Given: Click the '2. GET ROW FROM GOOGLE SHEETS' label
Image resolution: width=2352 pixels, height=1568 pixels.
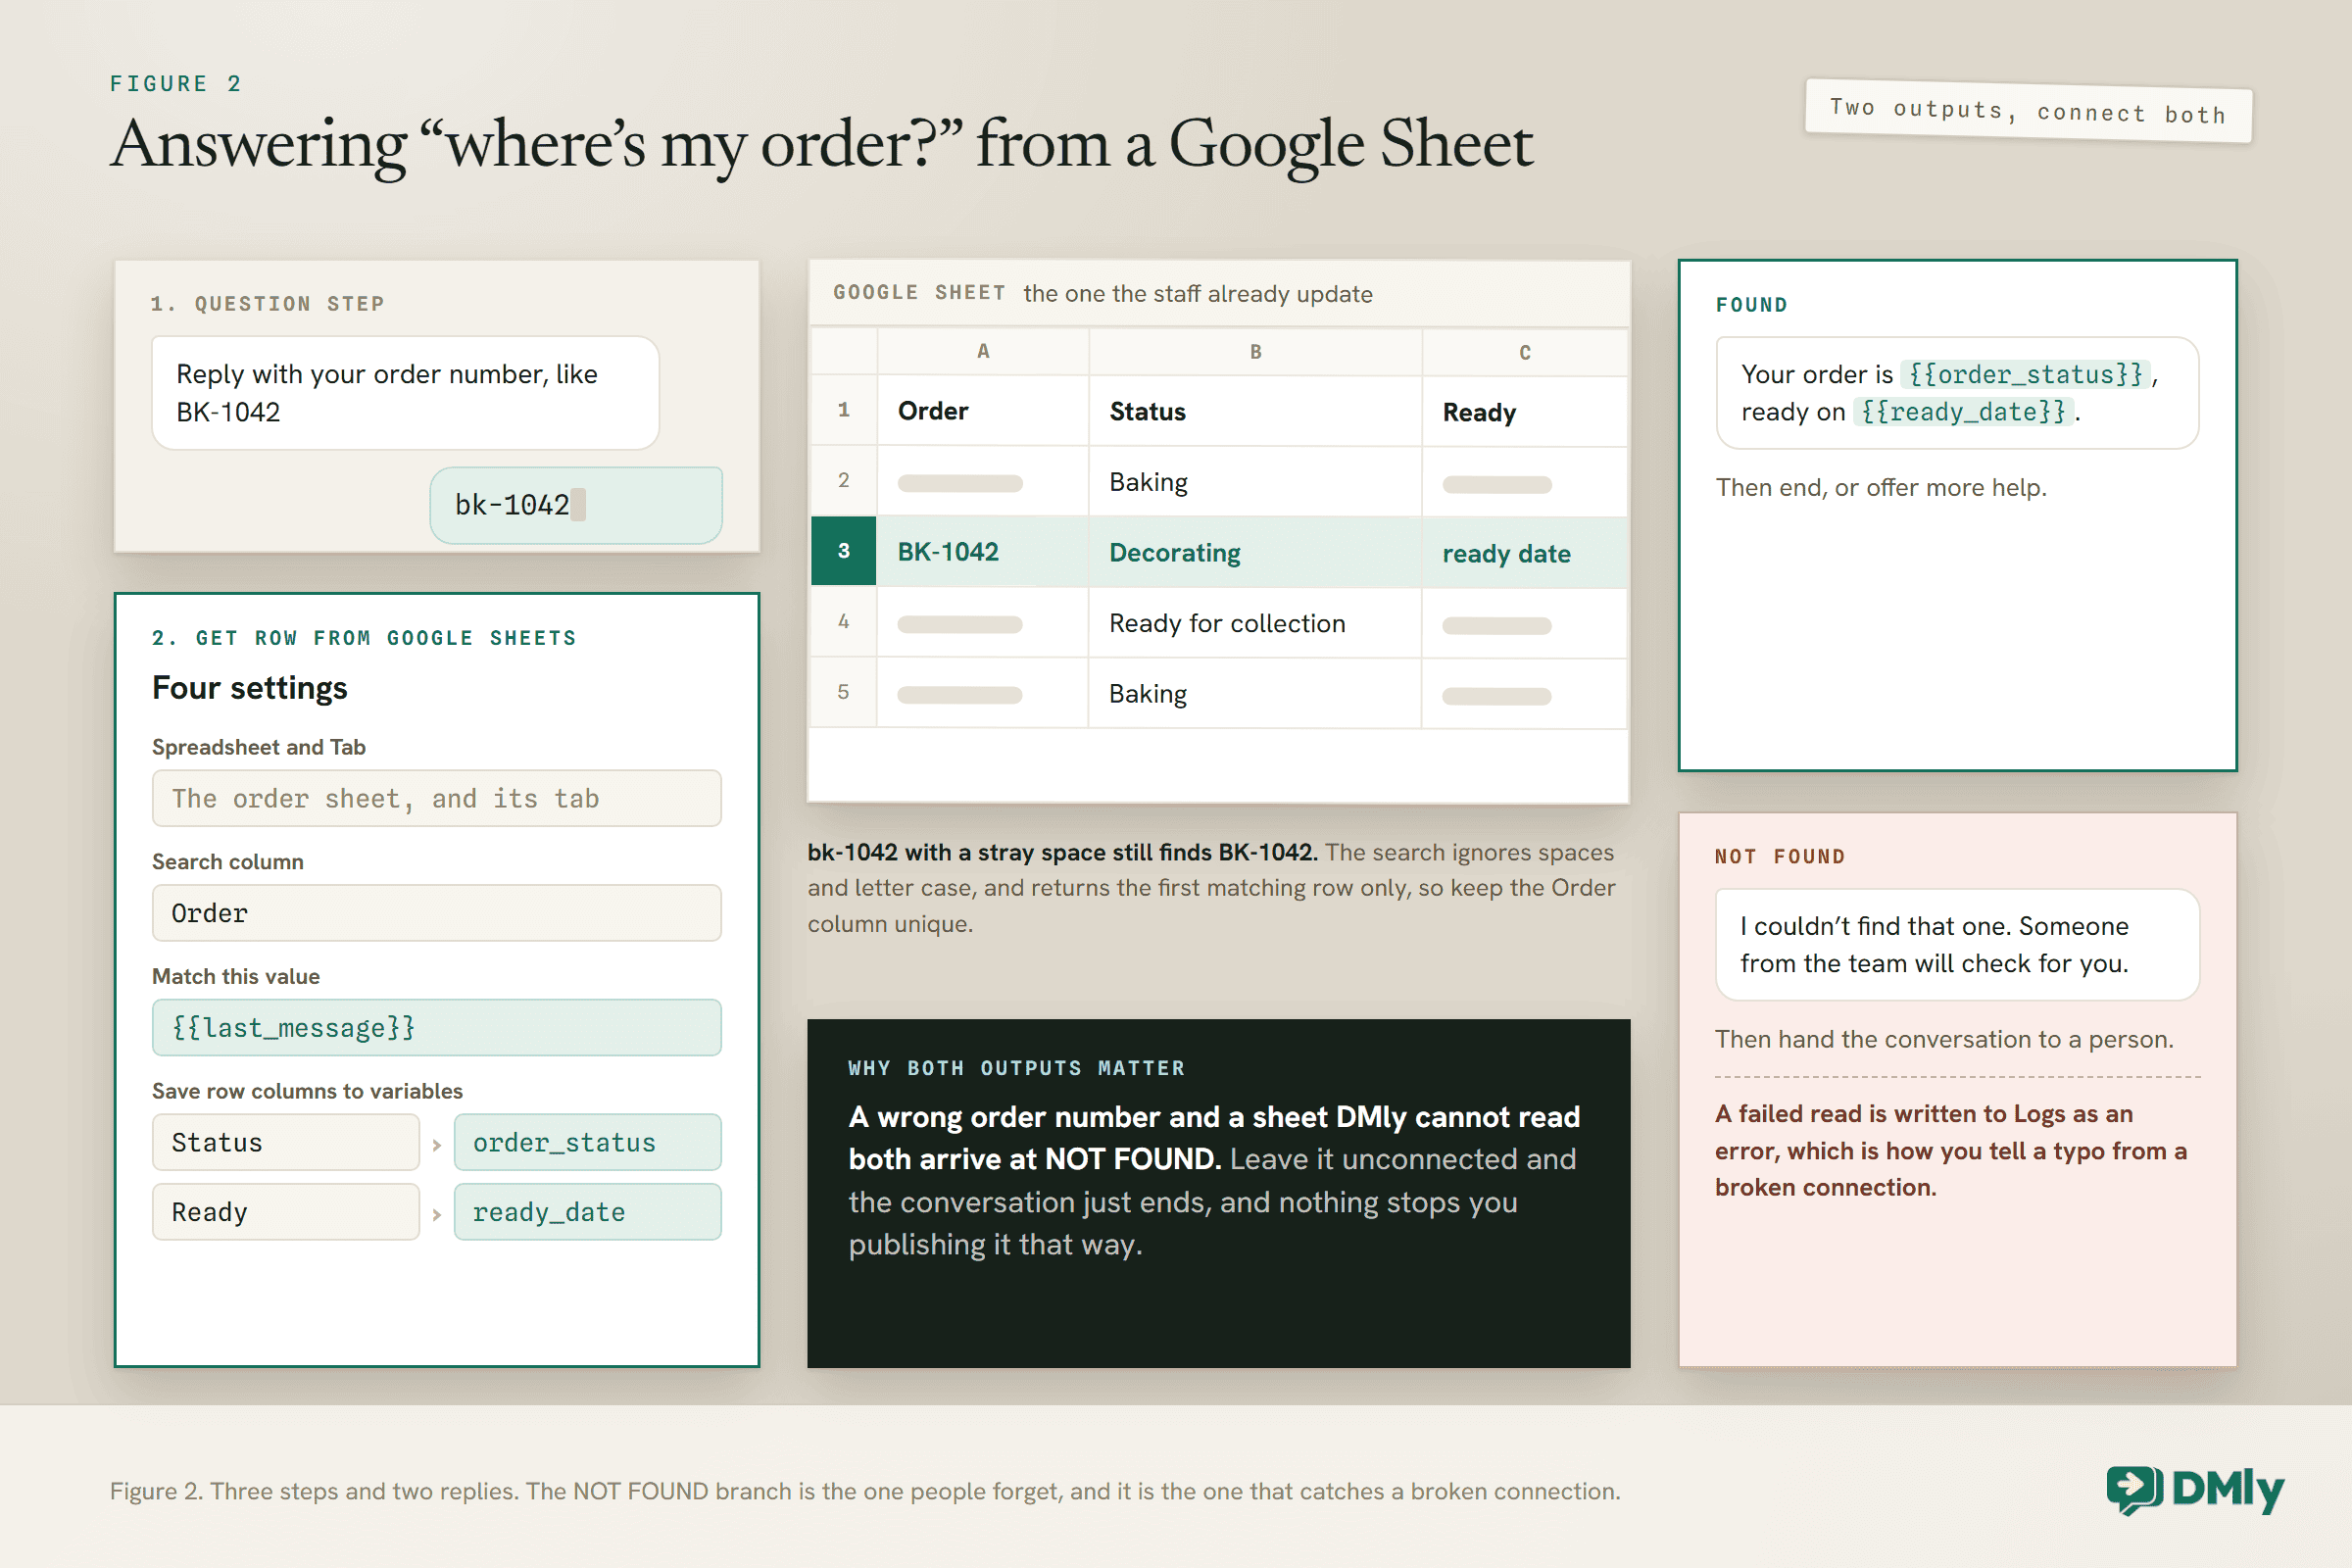Looking at the screenshot, I should point(364,638).
